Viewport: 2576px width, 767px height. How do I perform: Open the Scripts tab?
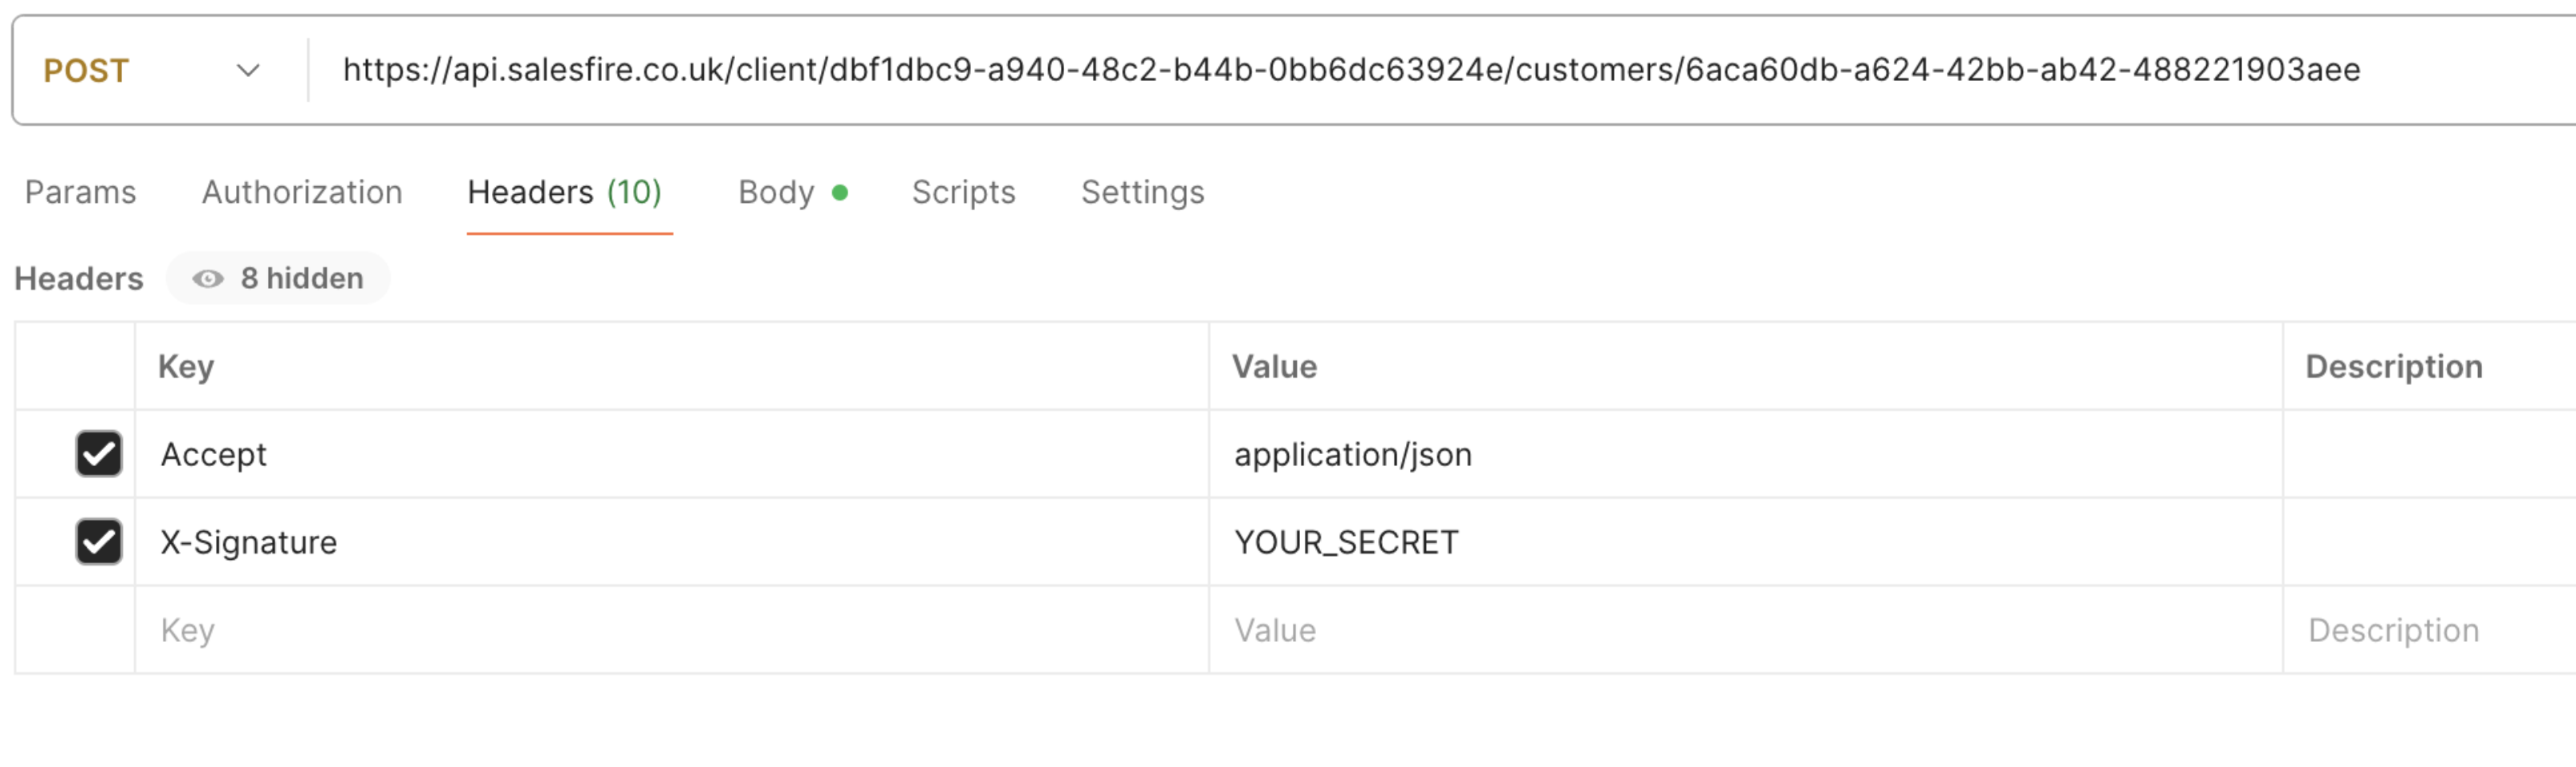(963, 192)
